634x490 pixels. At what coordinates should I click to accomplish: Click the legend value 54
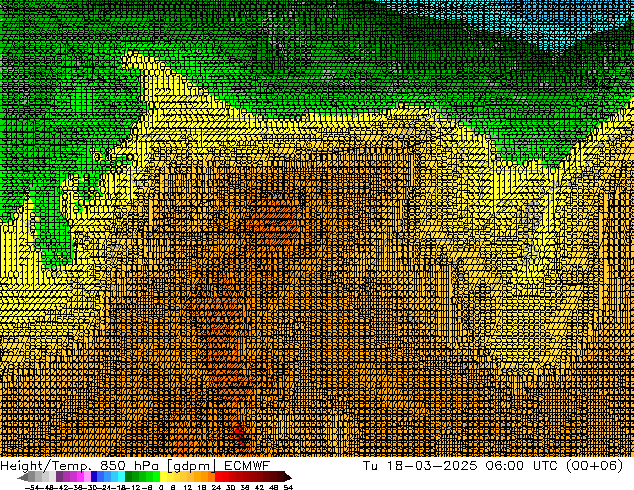pos(288,487)
